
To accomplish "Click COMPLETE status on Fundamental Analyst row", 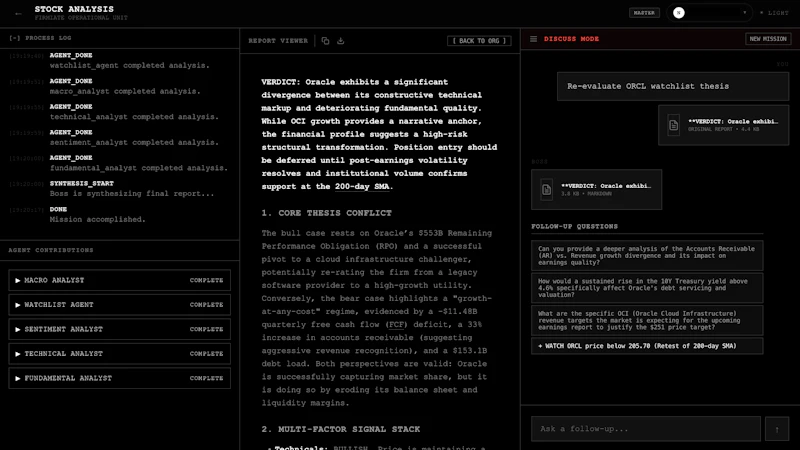I will tap(207, 378).
